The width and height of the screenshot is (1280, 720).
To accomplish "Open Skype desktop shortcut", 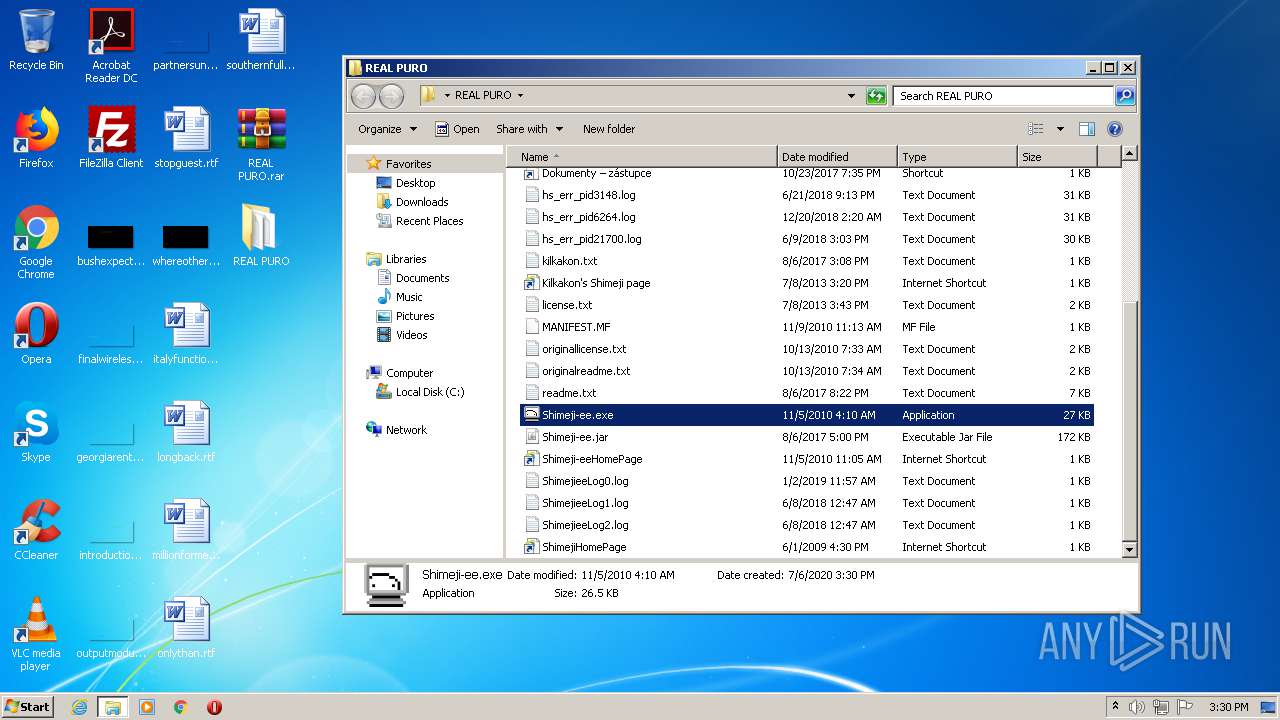I will [36, 432].
